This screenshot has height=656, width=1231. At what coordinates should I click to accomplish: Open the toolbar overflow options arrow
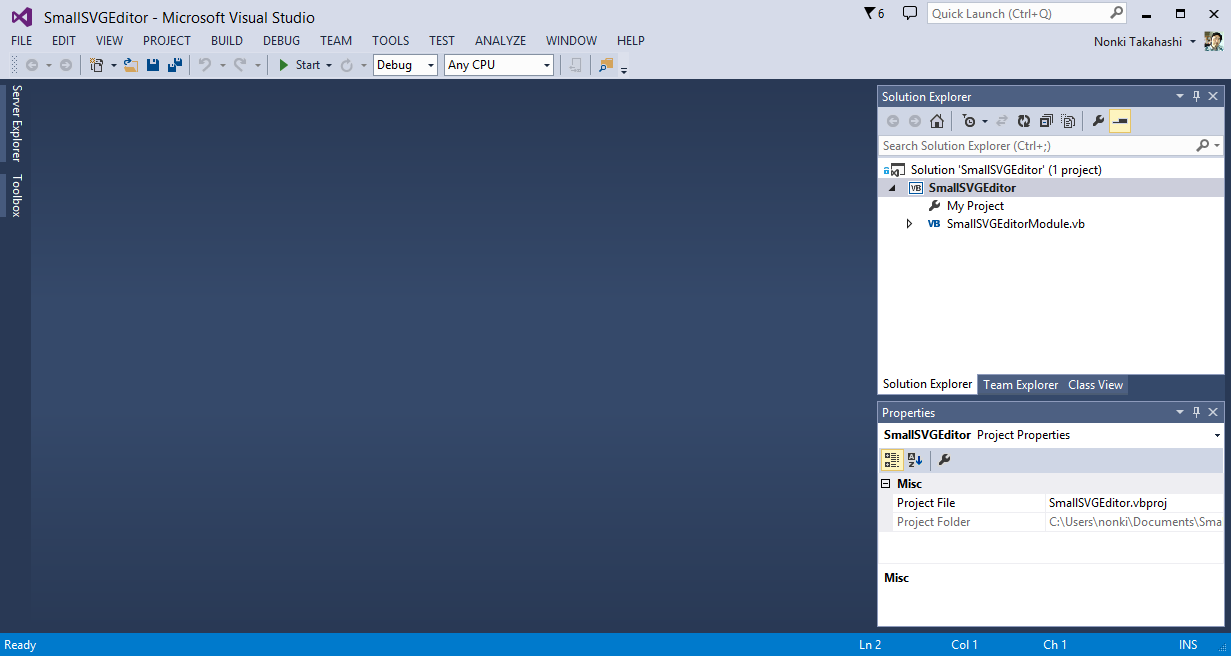pyautogui.click(x=624, y=70)
